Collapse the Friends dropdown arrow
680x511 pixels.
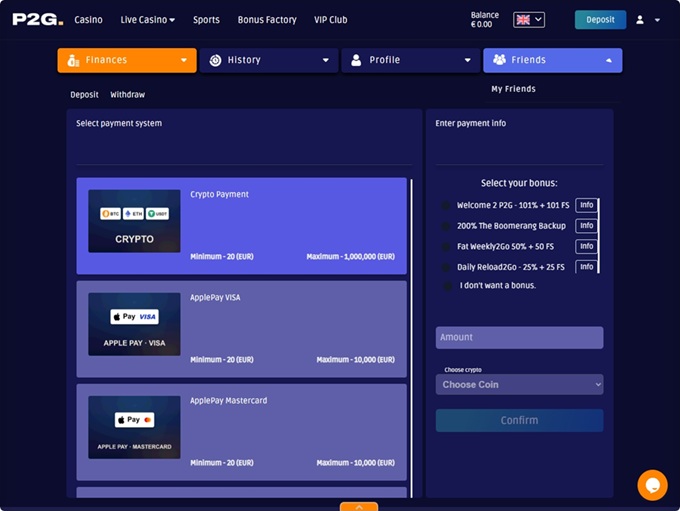pyautogui.click(x=609, y=60)
